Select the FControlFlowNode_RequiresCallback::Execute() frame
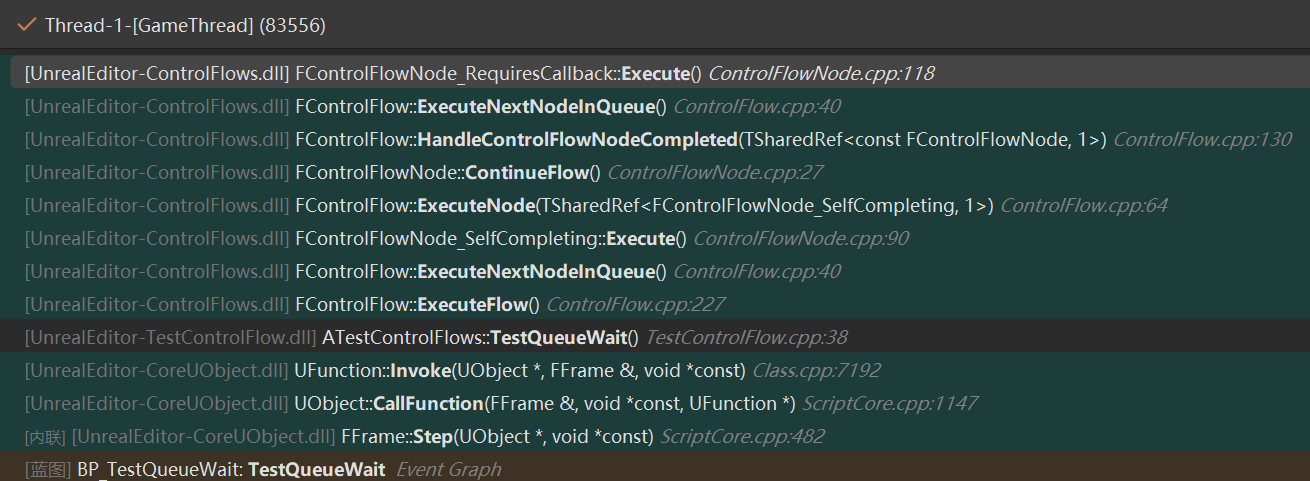The width and height of the screenshot is (1310, 481). pos(499,74)
